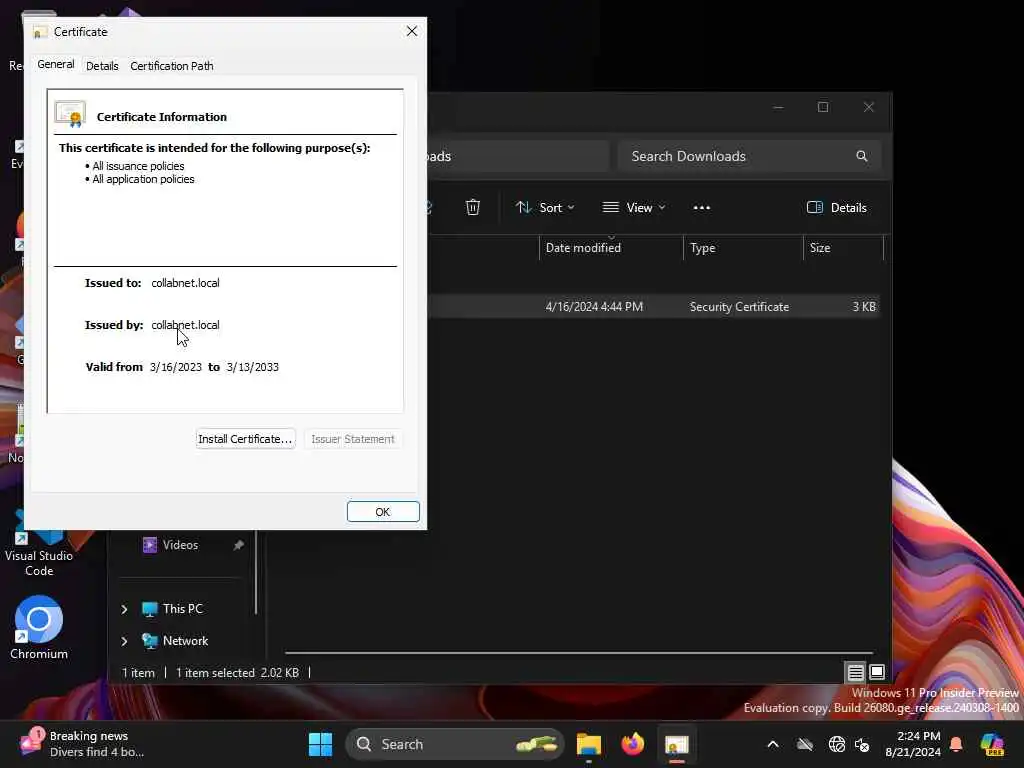Click the taskbar Search box
The width and height of the screenshot is (1024, 768).
pos(455,744)
